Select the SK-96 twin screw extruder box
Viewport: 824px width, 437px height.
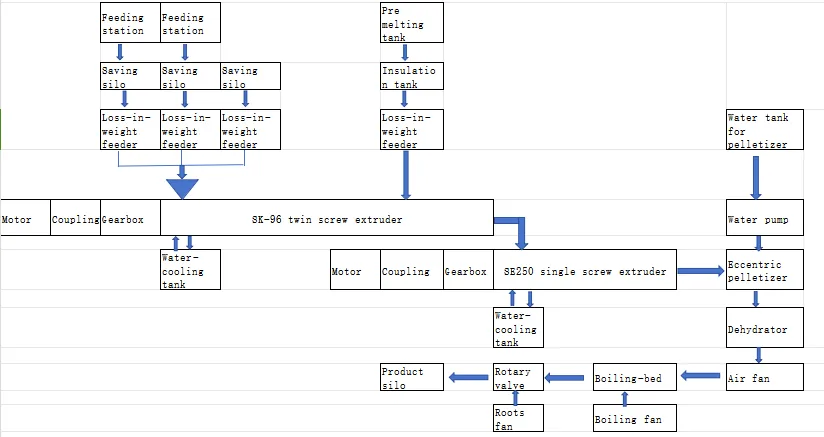[327, 217]
